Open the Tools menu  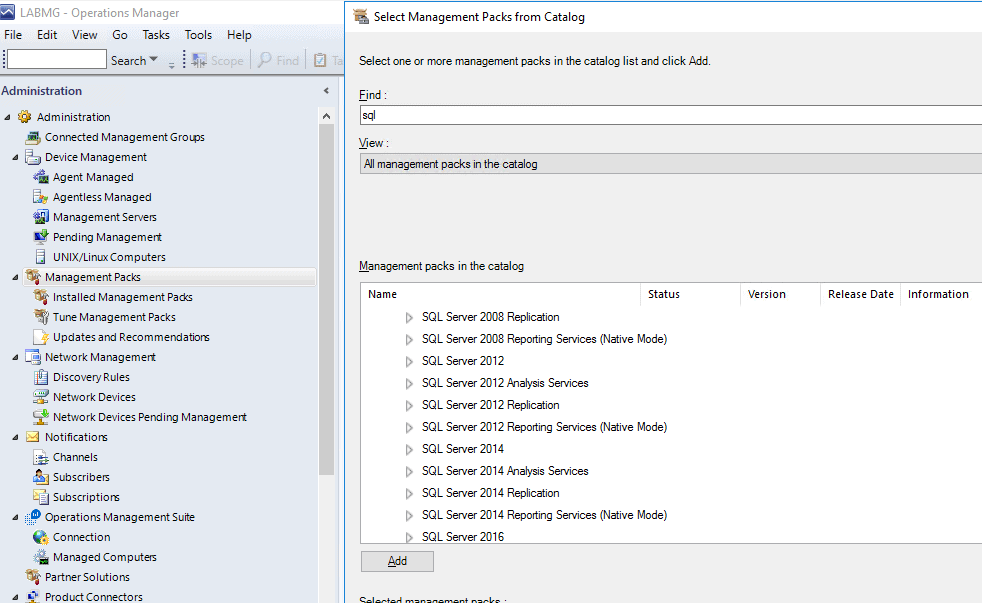[198, 35]
